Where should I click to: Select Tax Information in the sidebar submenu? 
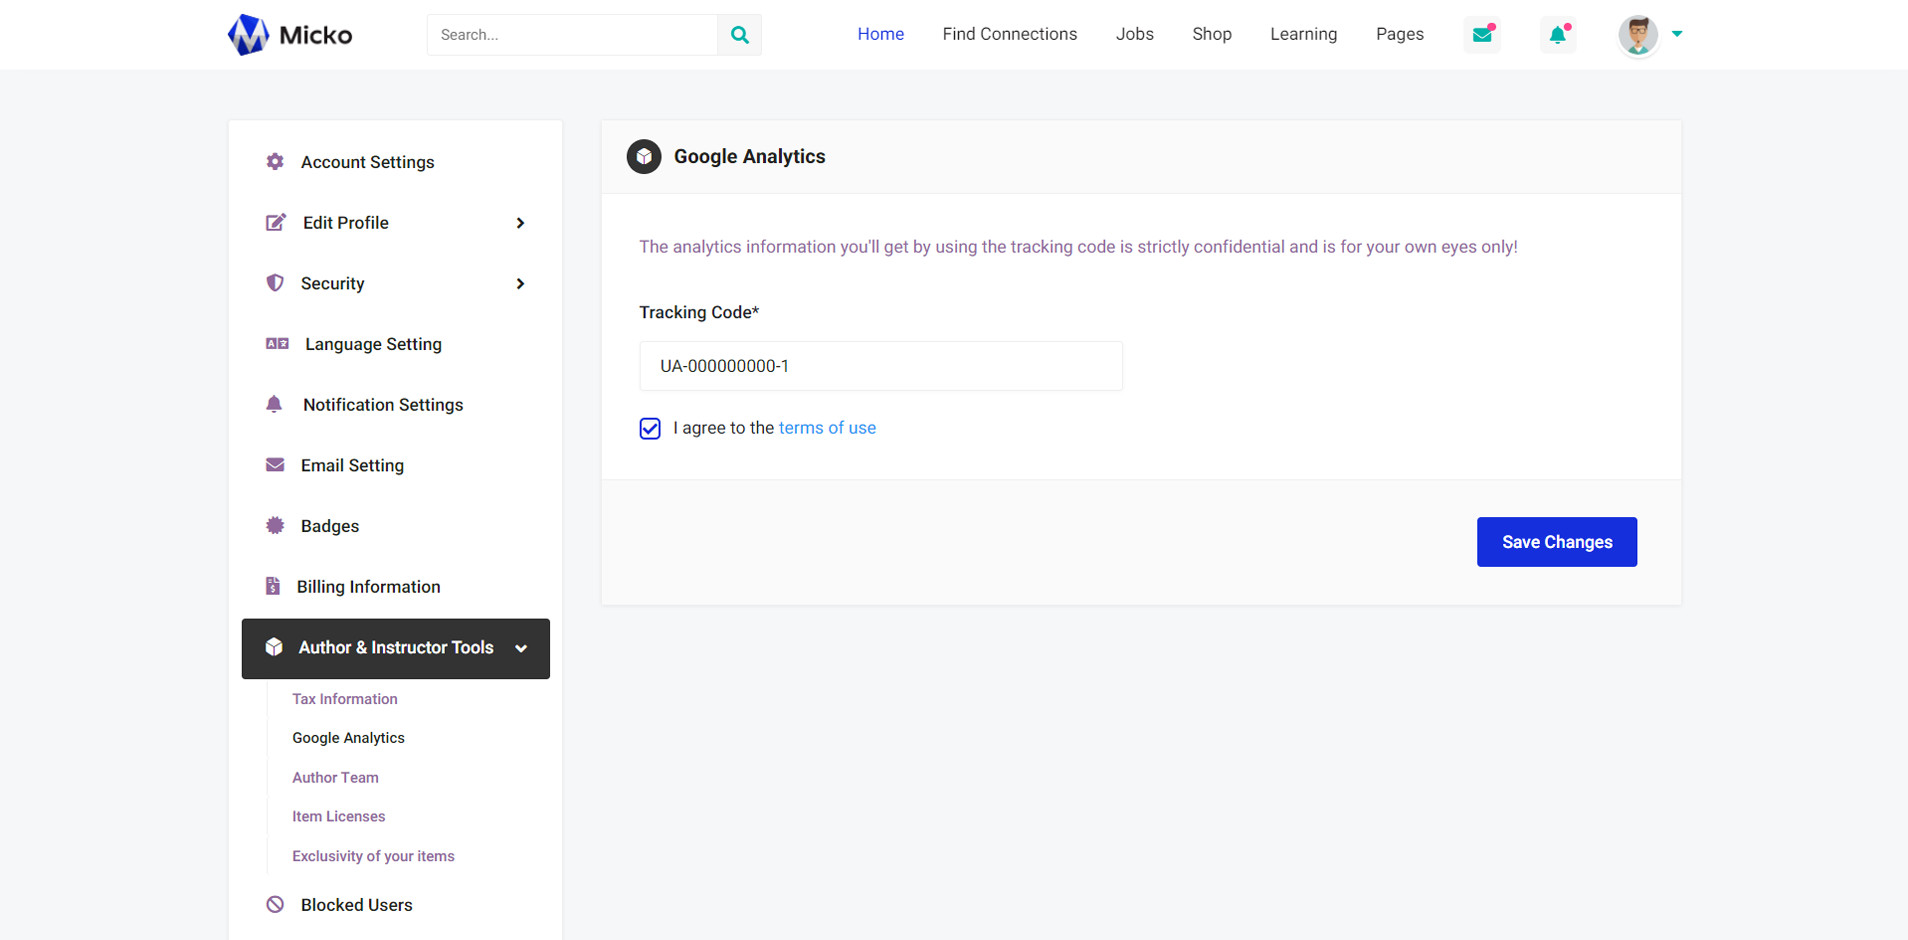[345, 699]
